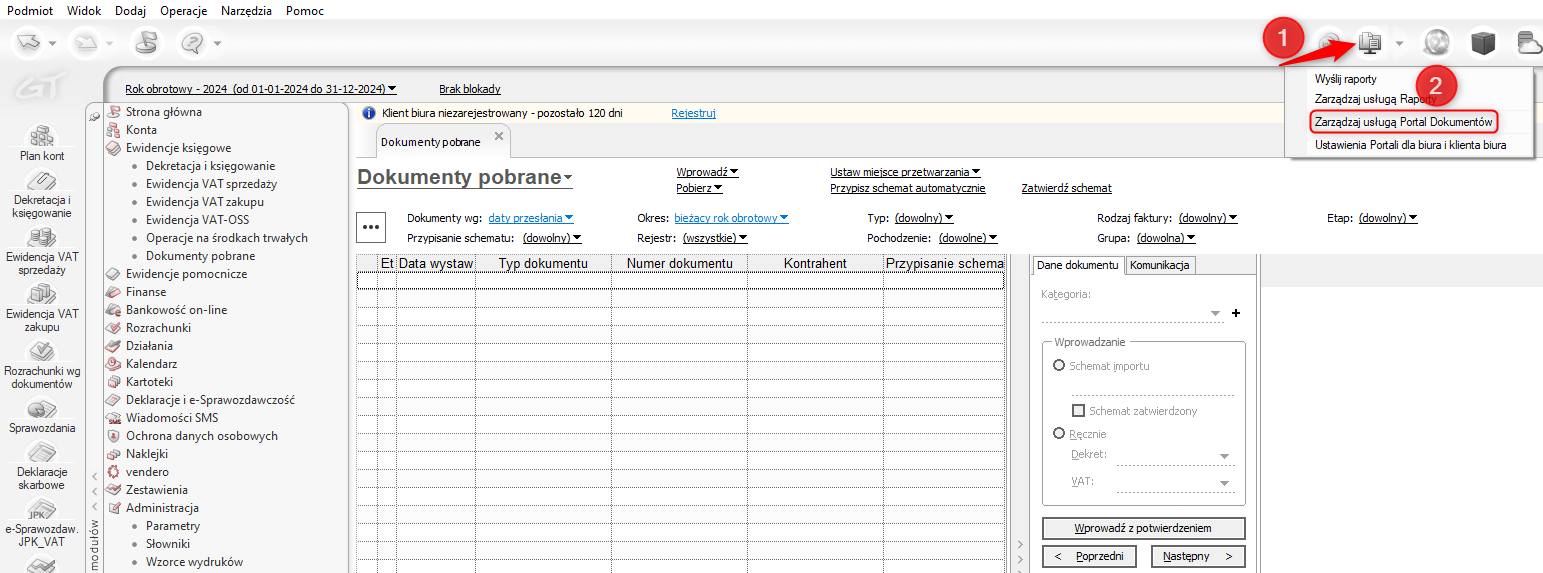Open Grupa (dowolna) filter dropdown
The height and width of the screenshot is (573, 1543).
pyautogui.click(x=1166, y=238)
